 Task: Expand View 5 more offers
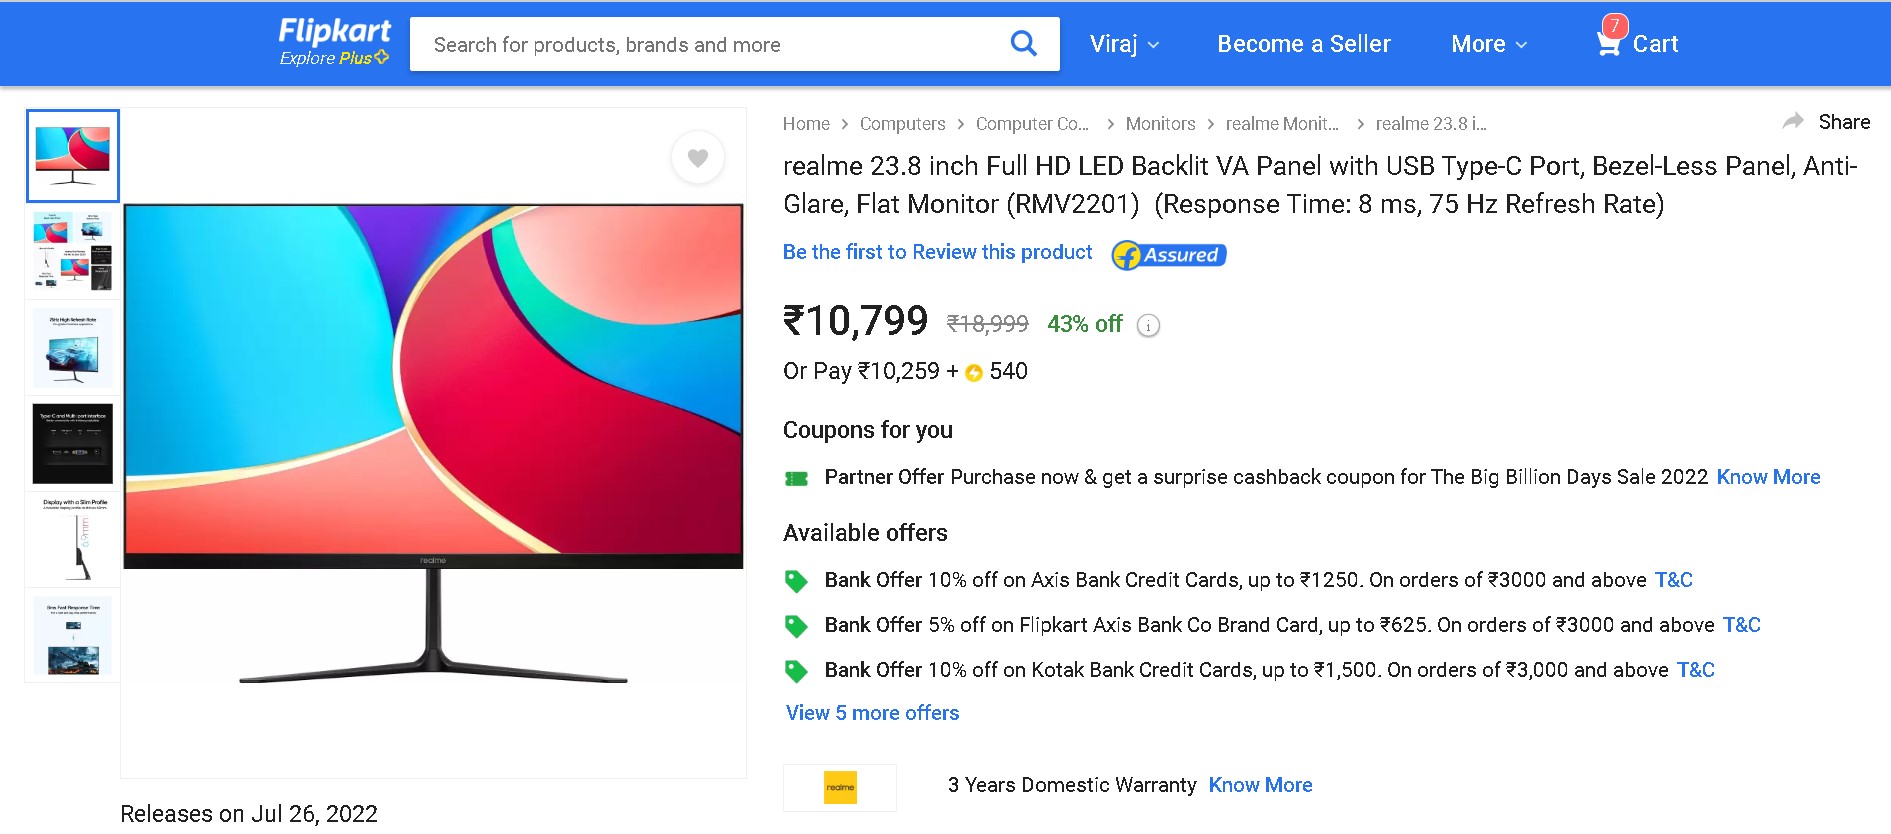click(871, 712)
